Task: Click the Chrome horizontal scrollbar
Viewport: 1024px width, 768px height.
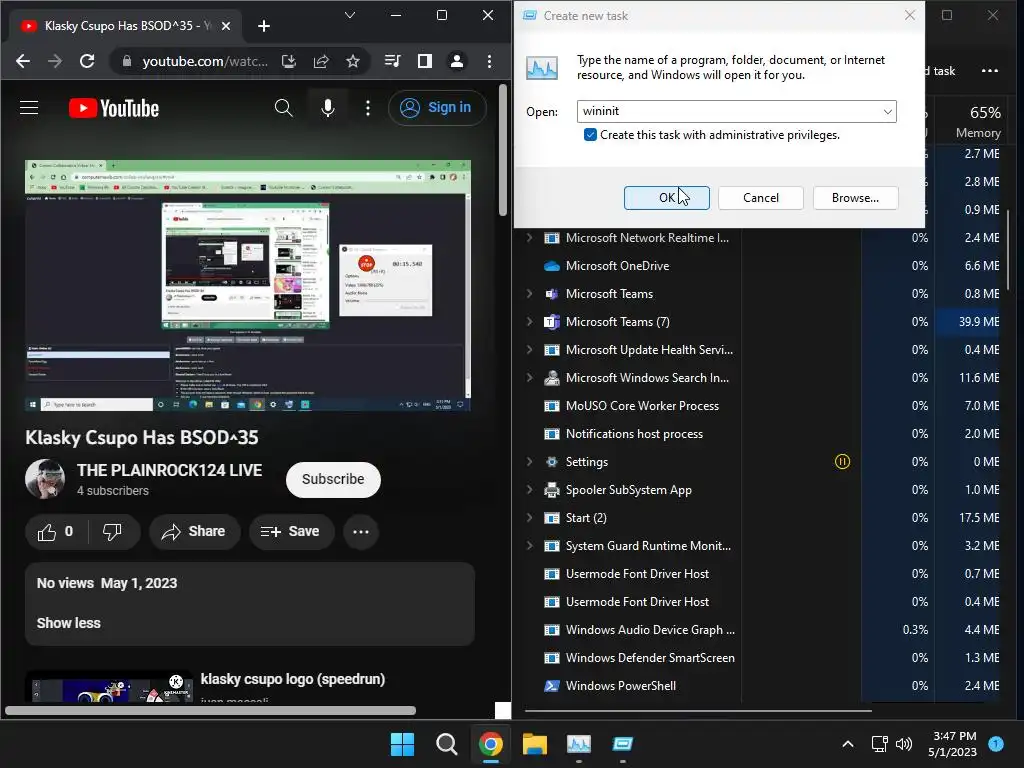Action: point(210,711)
